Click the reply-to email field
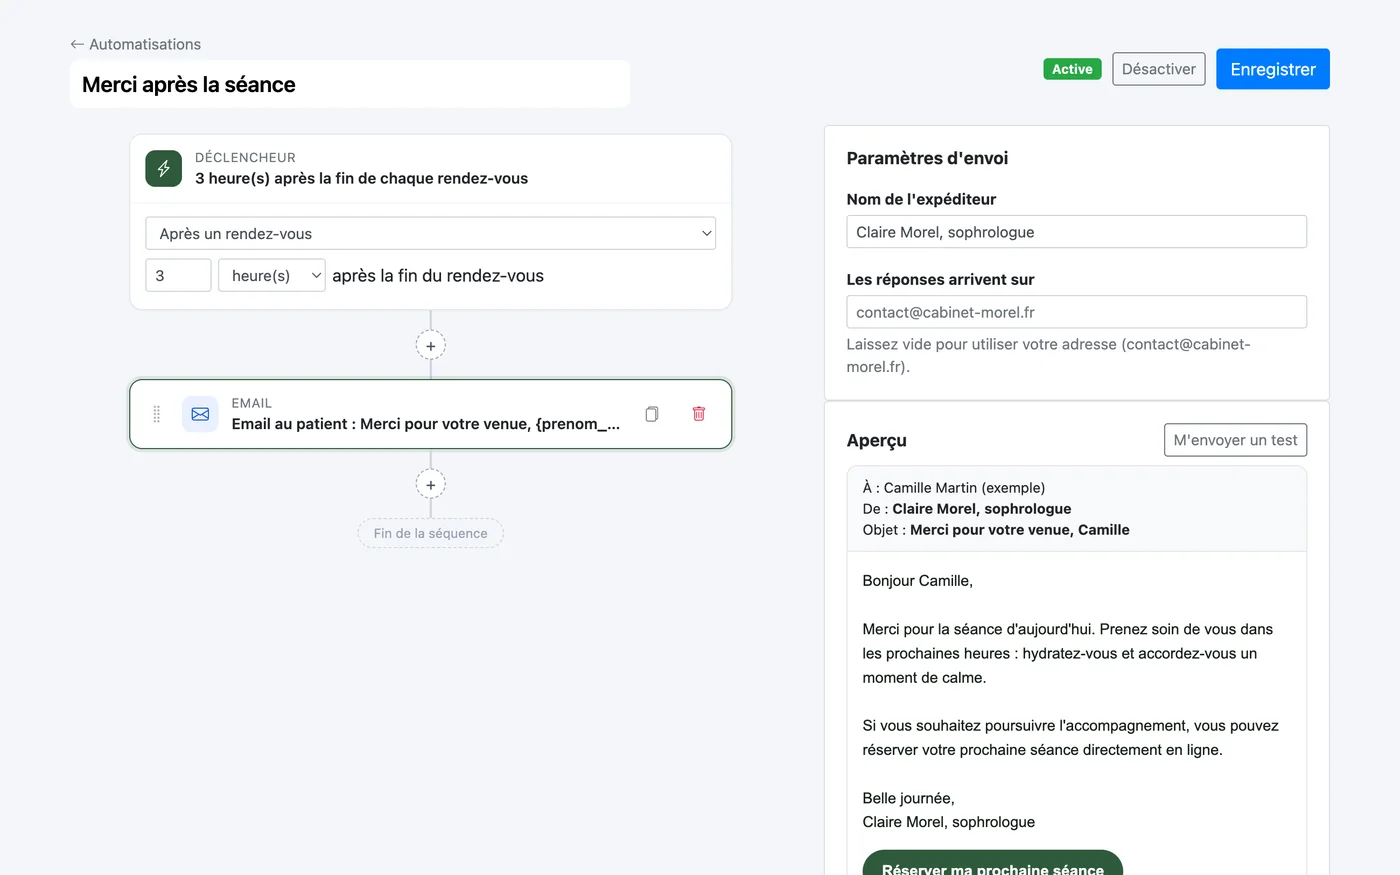This screenshot has width=1400, height=875. (1076, 312)
